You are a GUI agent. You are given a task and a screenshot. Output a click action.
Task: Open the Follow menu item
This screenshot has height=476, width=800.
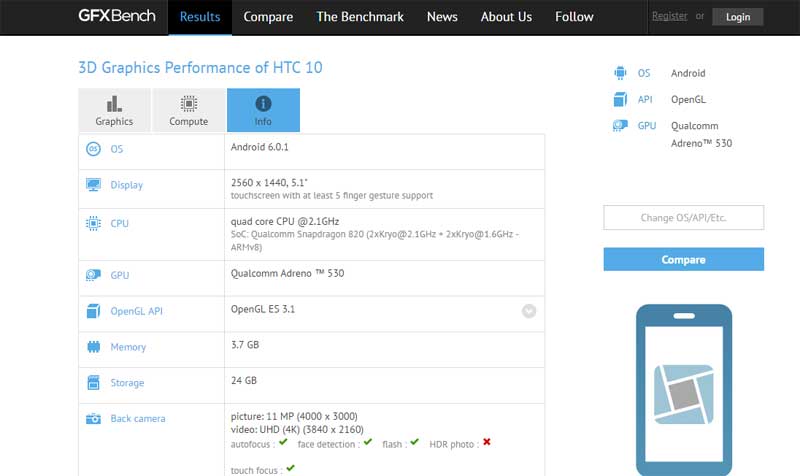pos(574,17)
